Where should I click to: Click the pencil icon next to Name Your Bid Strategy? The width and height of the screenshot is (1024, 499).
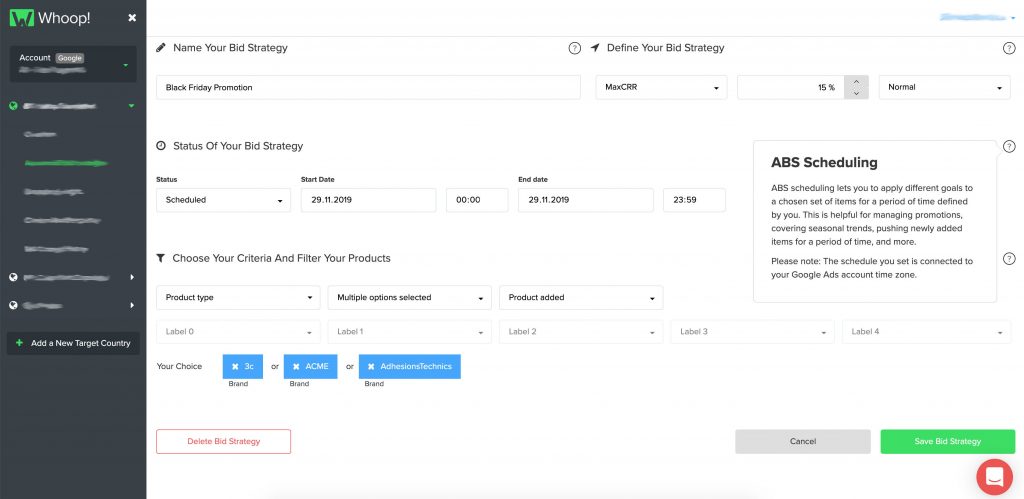161,48
